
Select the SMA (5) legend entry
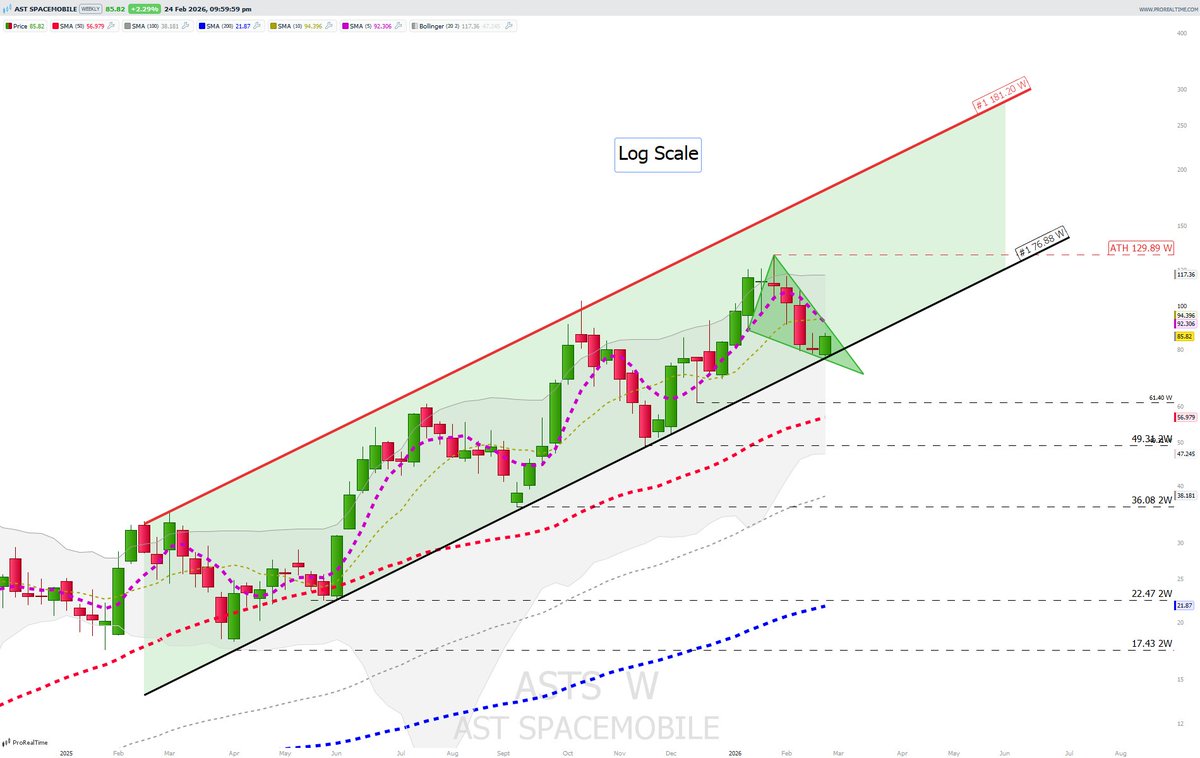[x=374, y=26]
